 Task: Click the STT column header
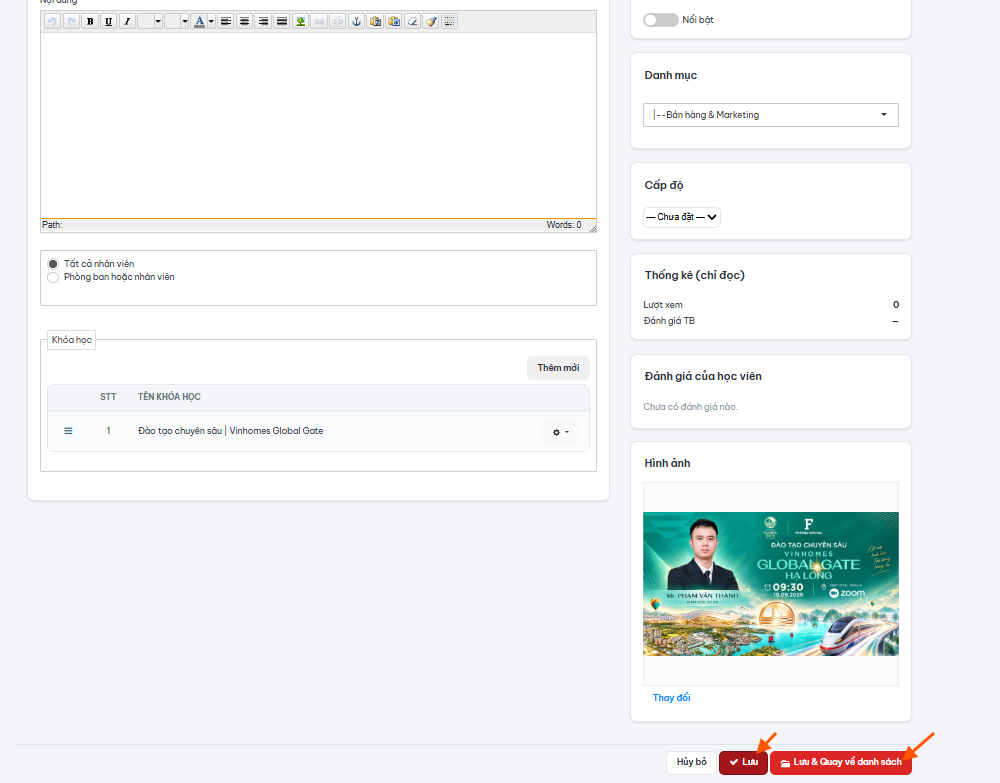[x=108, y=397]
